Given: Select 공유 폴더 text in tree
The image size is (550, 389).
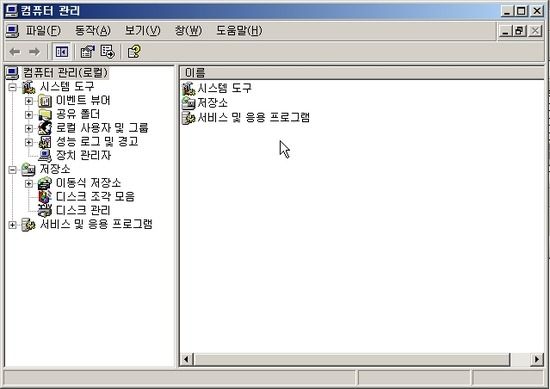Looking at the screenshot, I should (x=78, y=114).
